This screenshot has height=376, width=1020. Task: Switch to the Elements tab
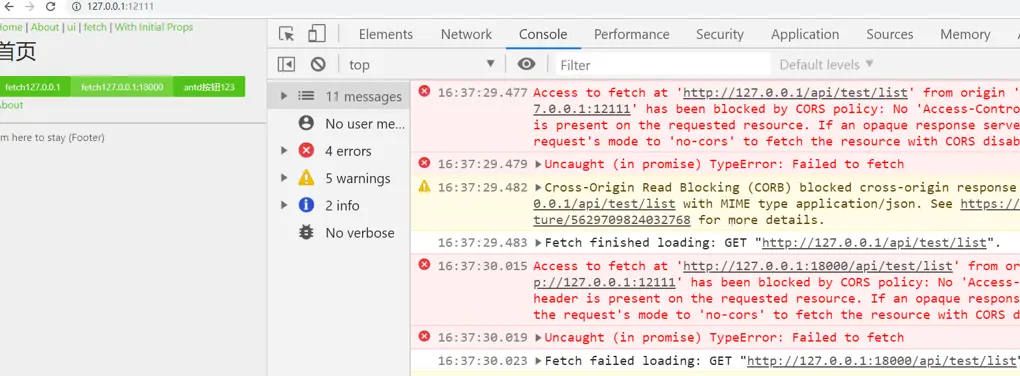(x=386, y=34)
